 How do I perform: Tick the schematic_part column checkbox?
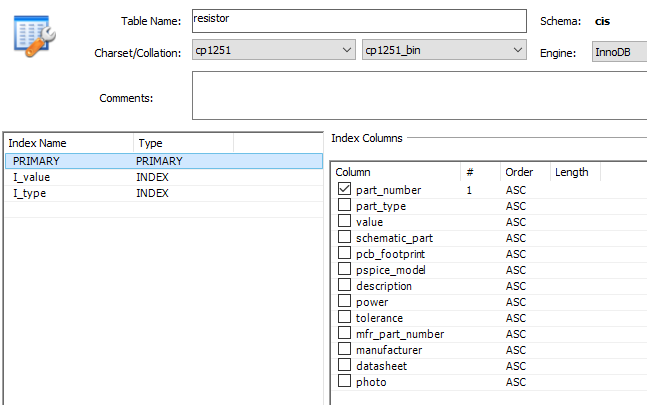[345, 238]
